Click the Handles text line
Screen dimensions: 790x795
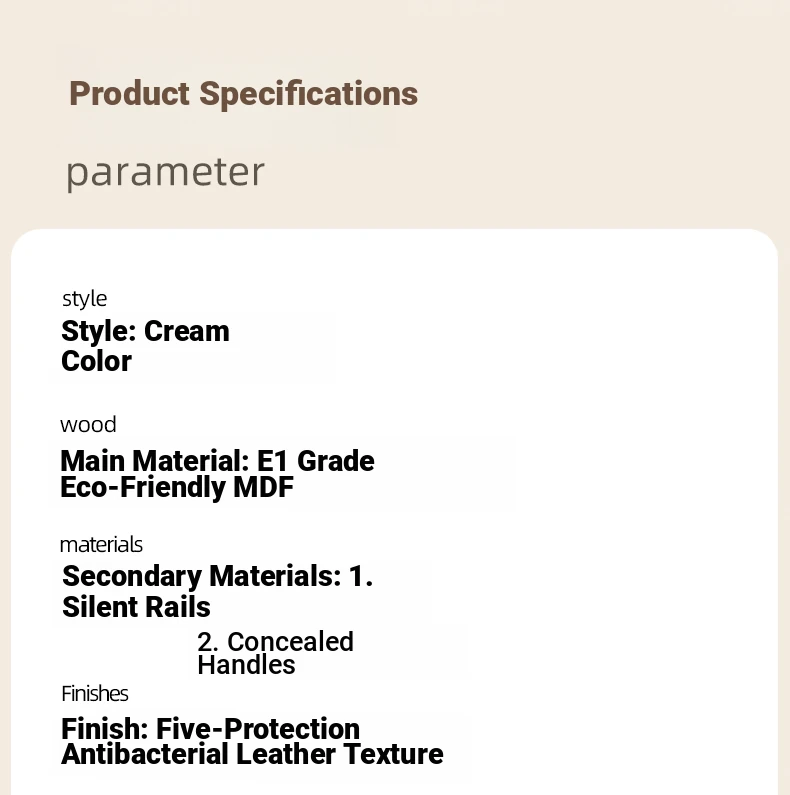(x=246, y=665)
